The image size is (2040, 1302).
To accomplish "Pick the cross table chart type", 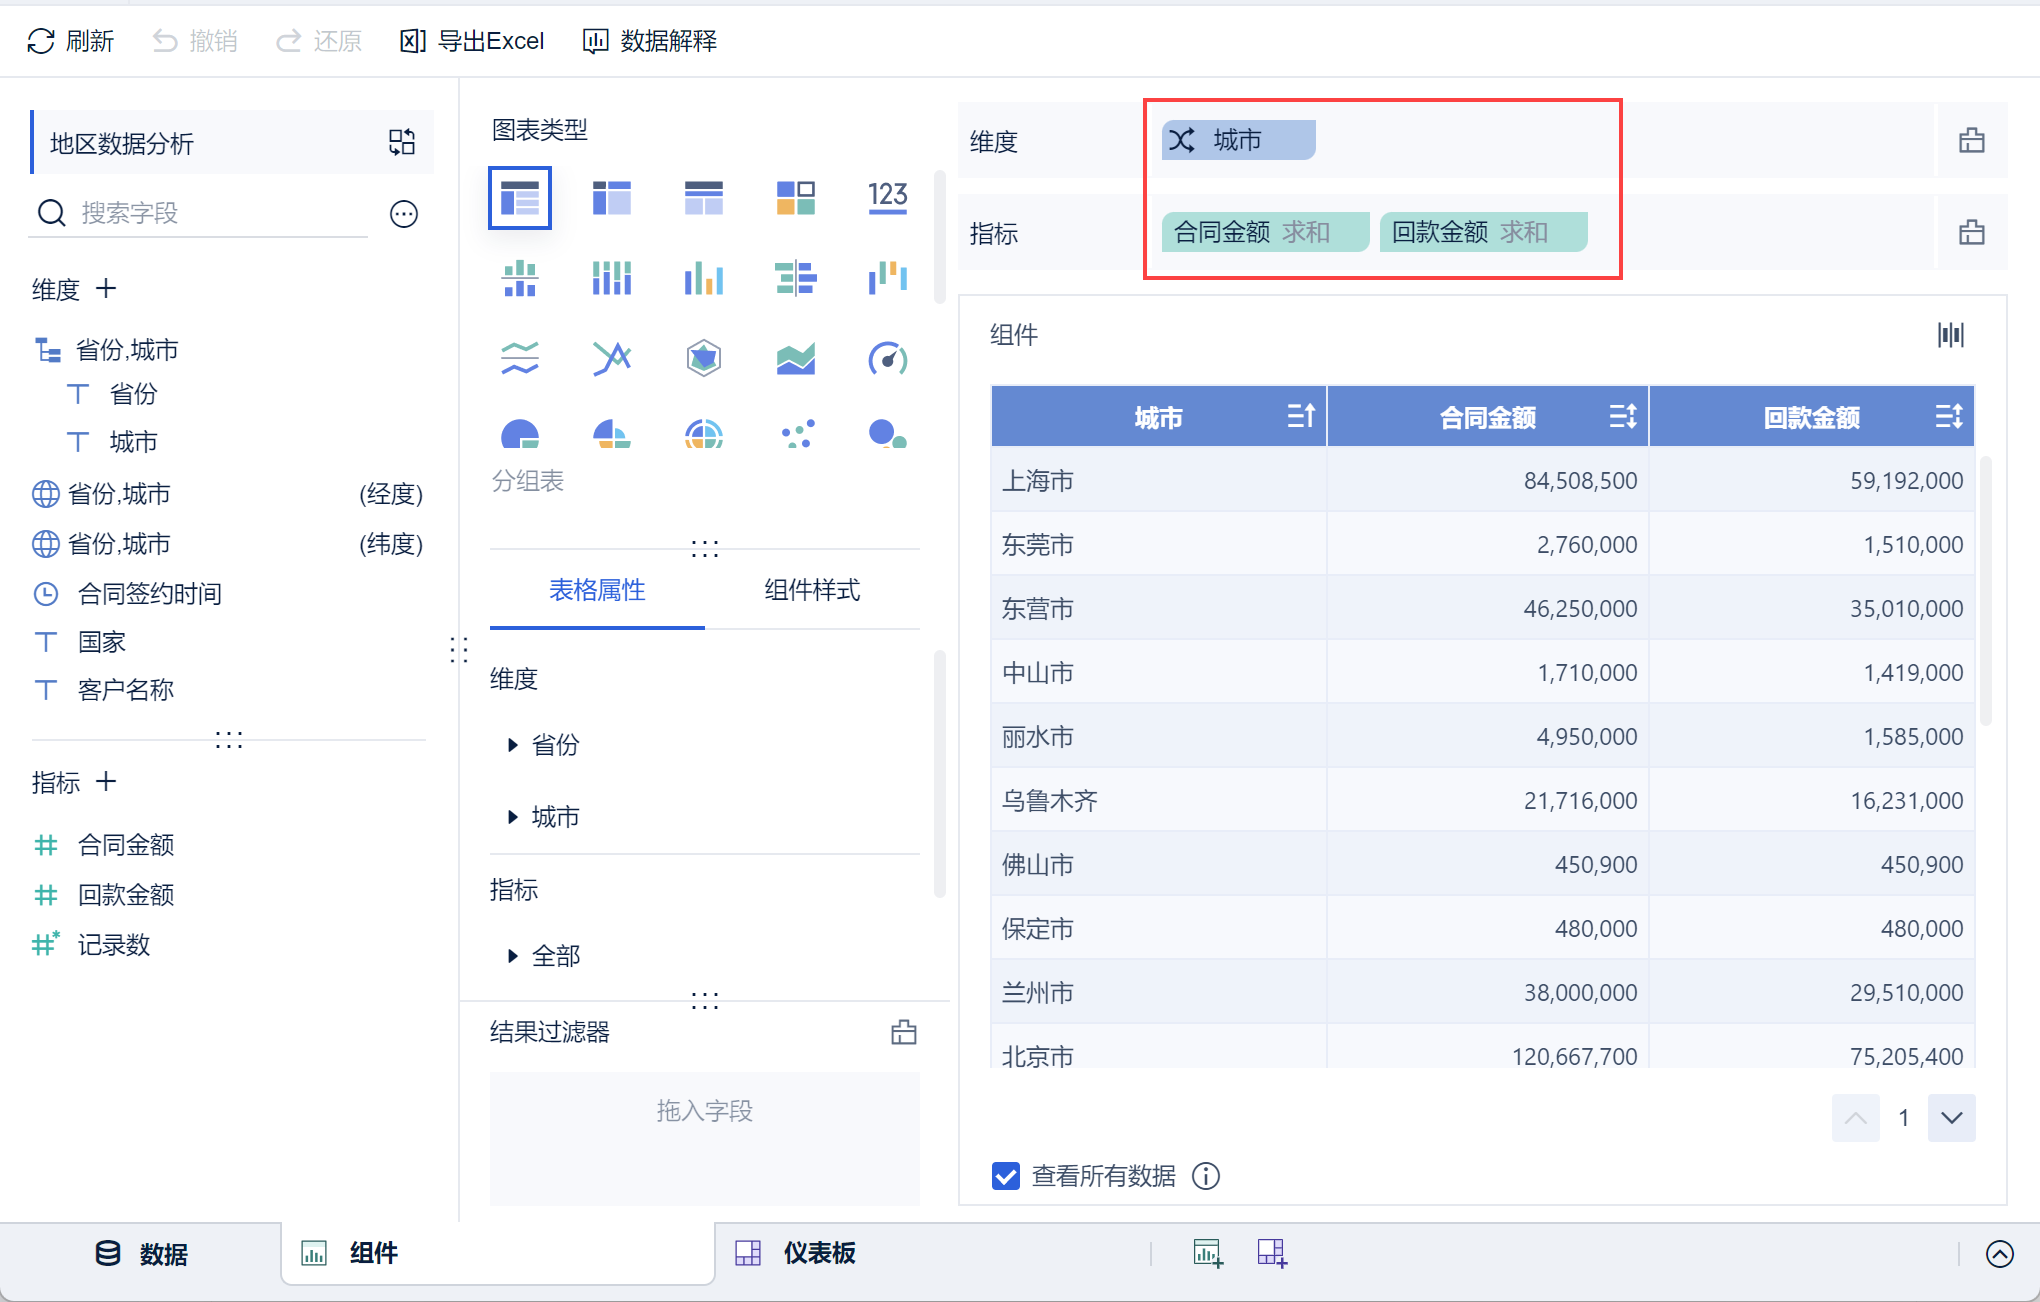I will click(x=611, y=197).
